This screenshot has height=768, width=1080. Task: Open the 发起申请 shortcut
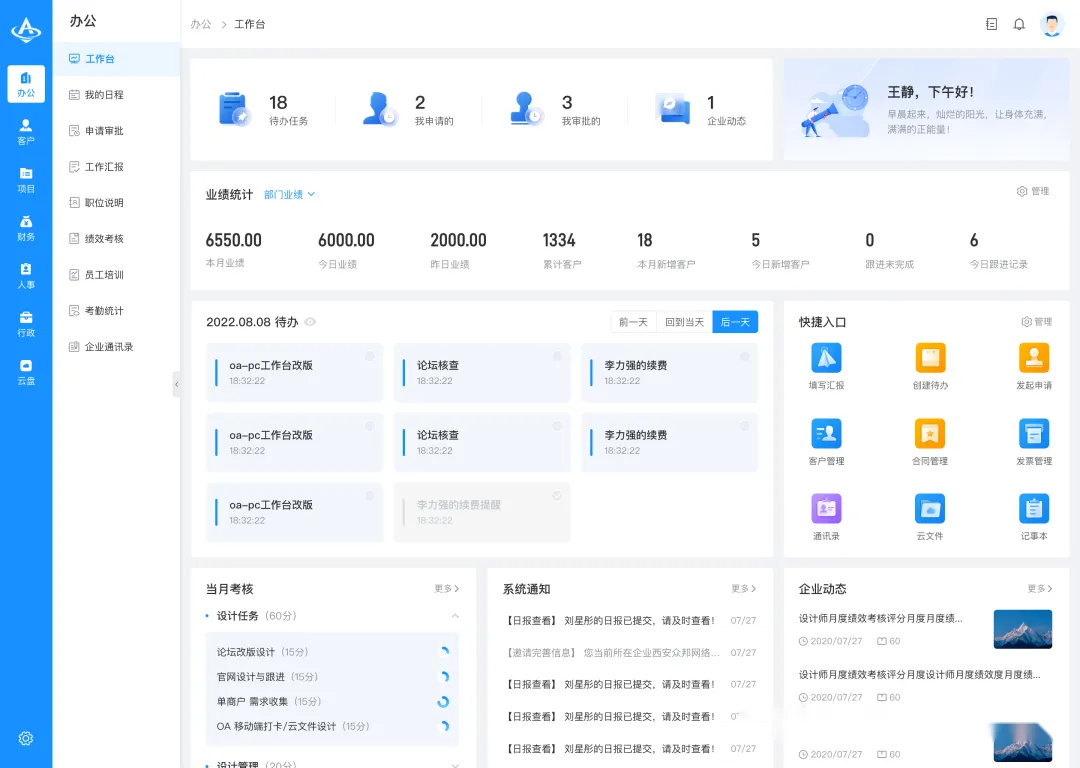click(x=1034, y=358)
